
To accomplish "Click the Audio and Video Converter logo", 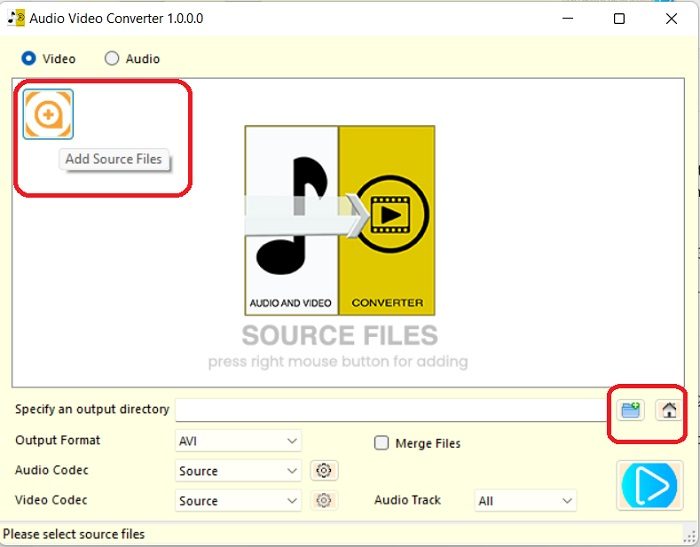I will 340,221.
